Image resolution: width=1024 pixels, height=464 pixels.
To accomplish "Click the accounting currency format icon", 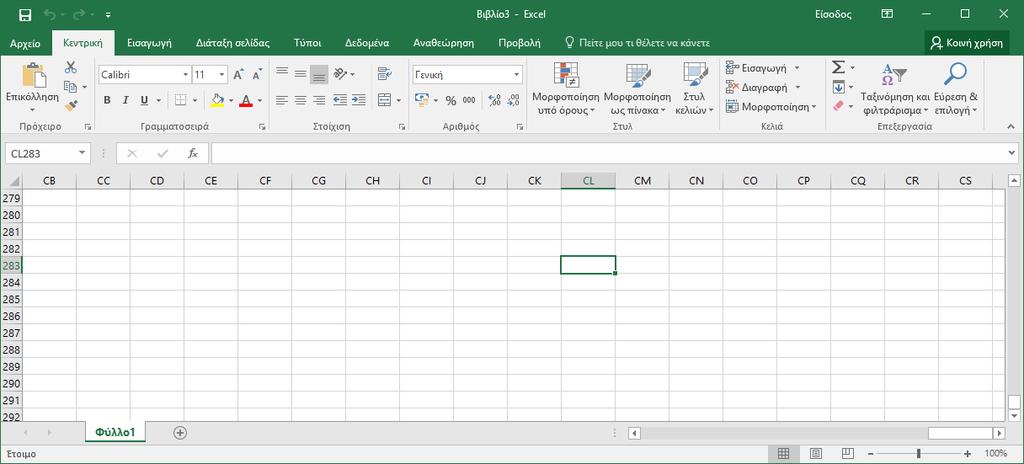I will pyautogui.click(x=421, y=100).
